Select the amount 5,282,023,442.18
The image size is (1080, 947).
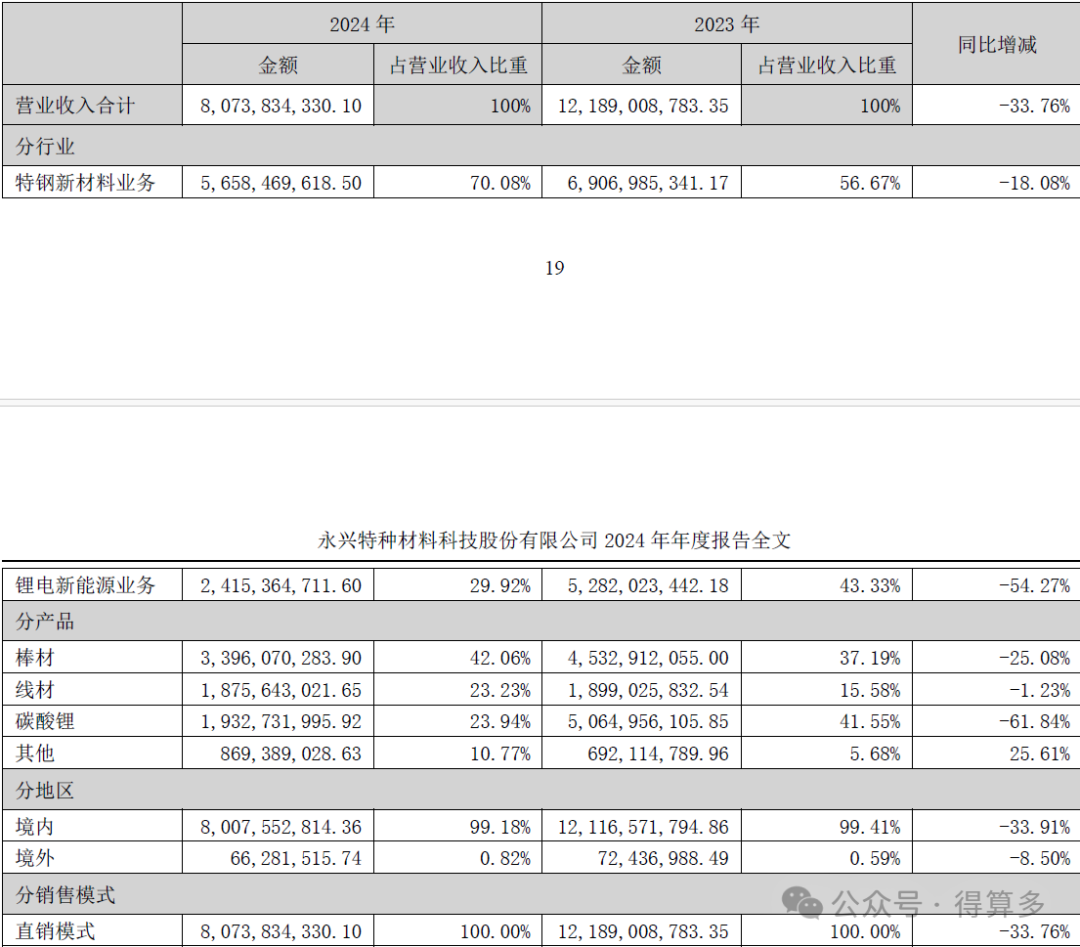(647, 586)
